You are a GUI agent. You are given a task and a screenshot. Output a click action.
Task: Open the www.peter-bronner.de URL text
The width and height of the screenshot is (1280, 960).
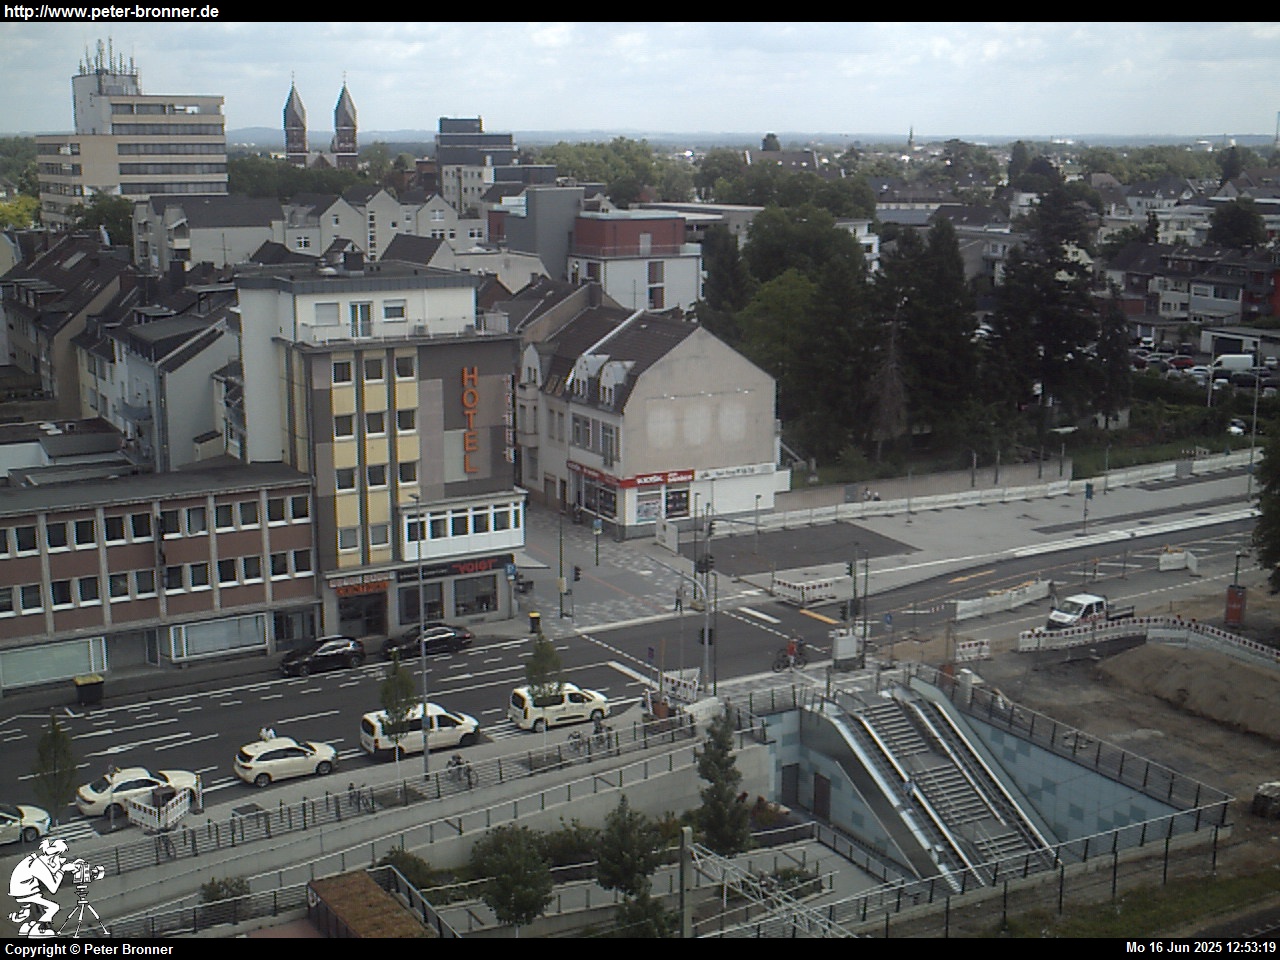[111, 12]
